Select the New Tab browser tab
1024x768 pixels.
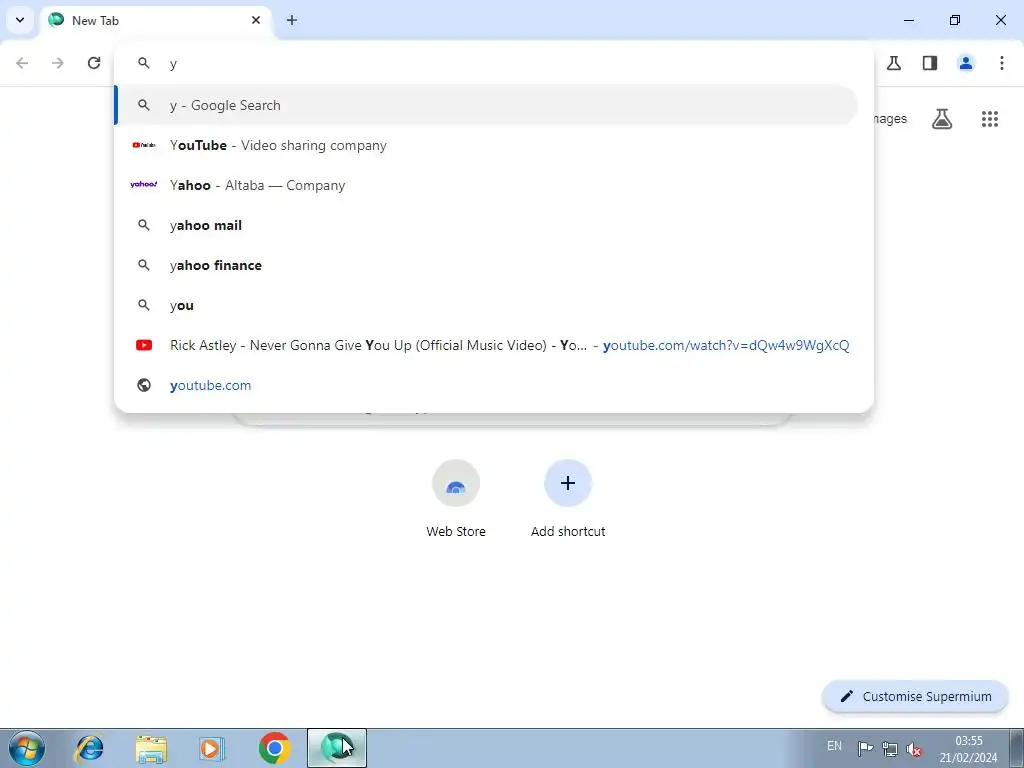pos(157,20)
